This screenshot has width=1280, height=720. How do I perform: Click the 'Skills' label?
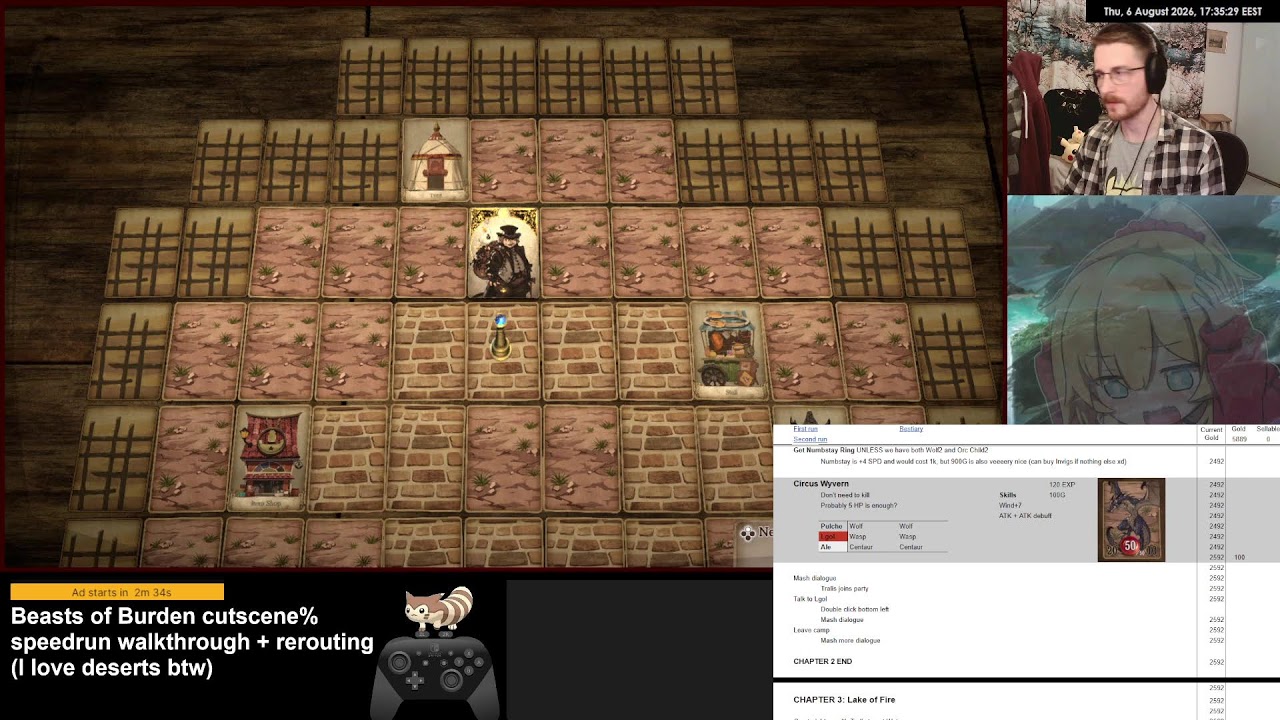1007,495
